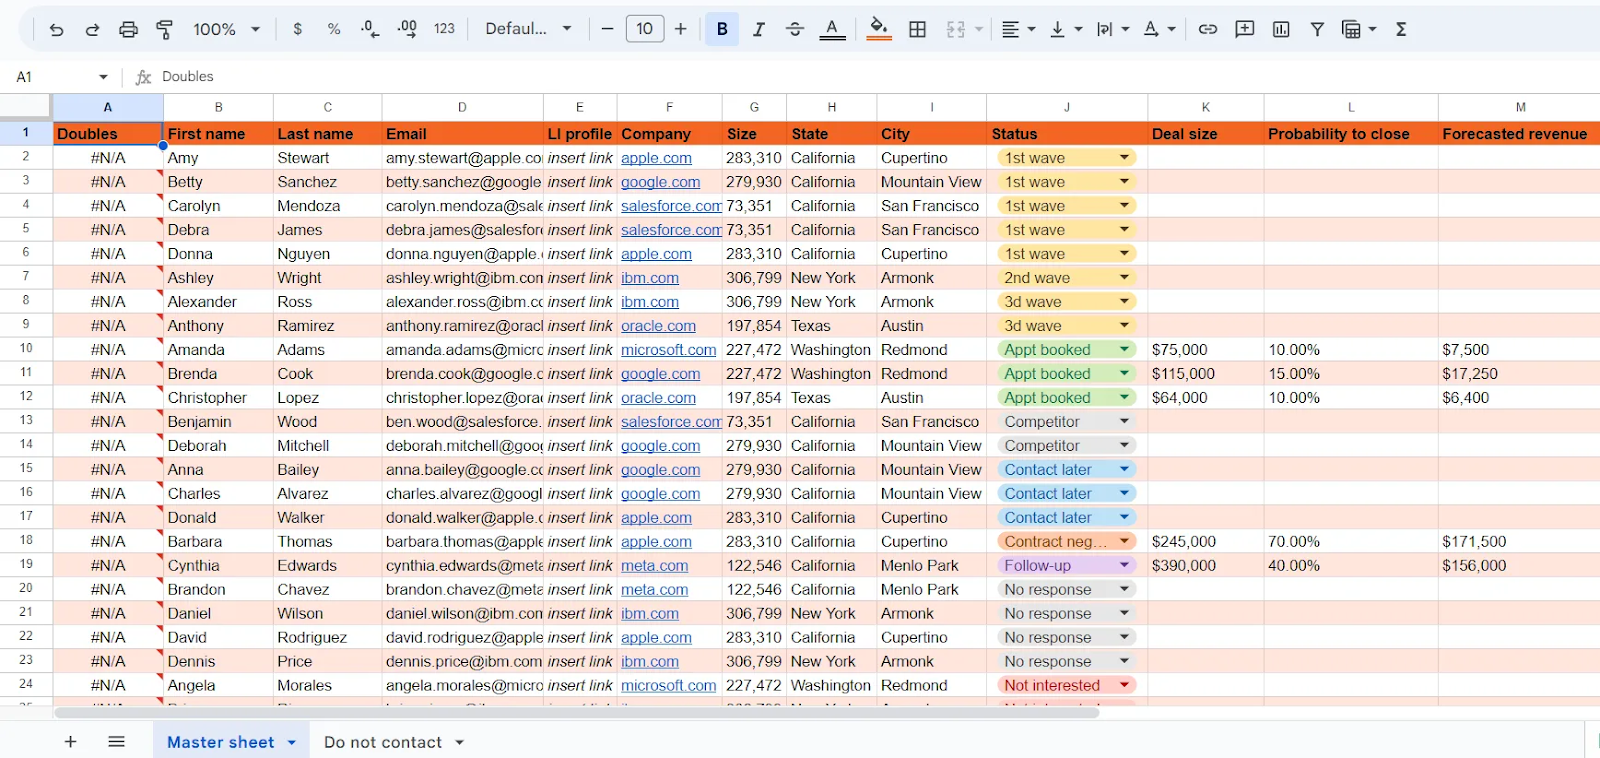
Task: Select column J header
Action: click(x=1067, y=107)
